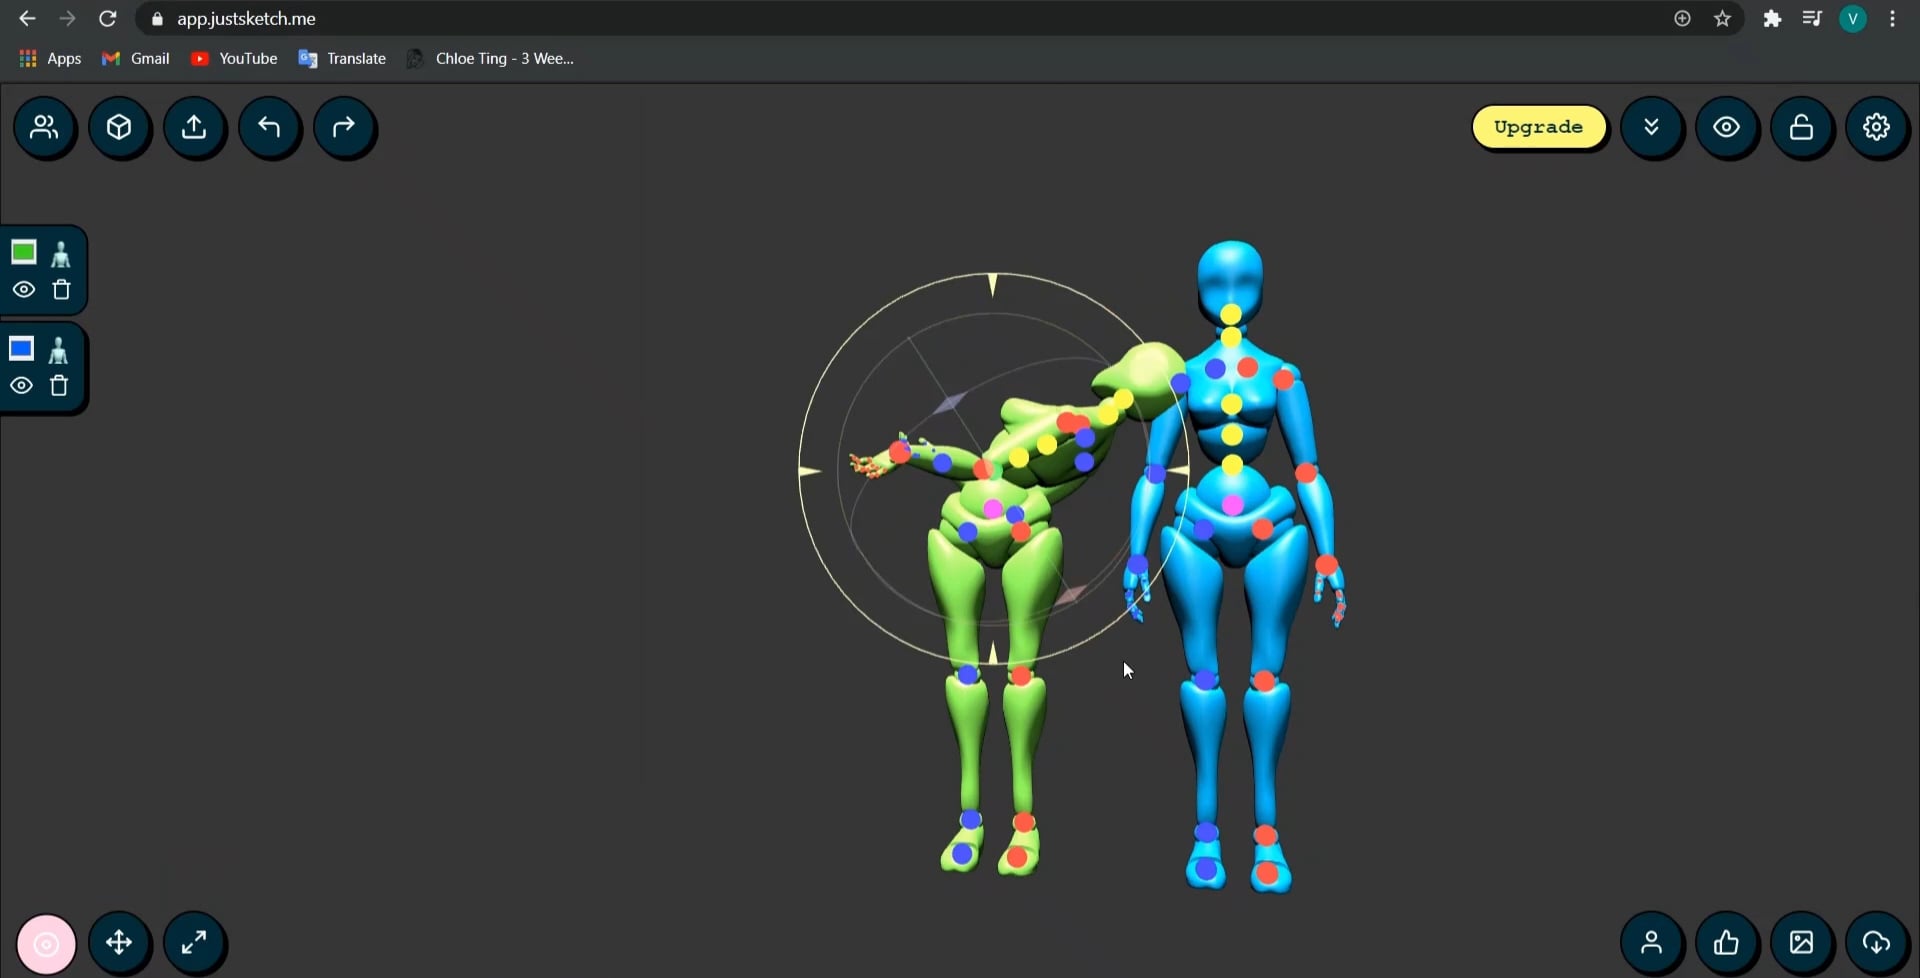Click the blue model's pink pelvis joint
This screenshot has height=978, width=1920.
[1233, 506]
